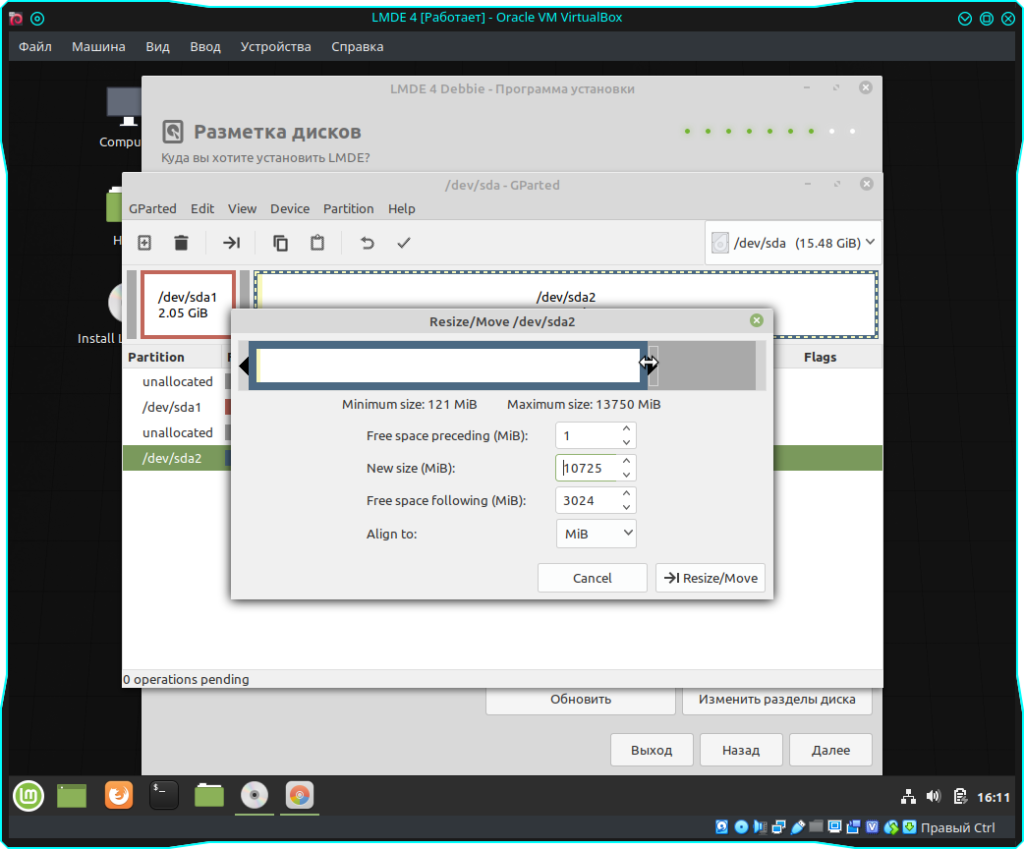Click the Copy partition icon
Image resolution: width=1024 pixels, height=849 pixels.
tap(281, 243)
